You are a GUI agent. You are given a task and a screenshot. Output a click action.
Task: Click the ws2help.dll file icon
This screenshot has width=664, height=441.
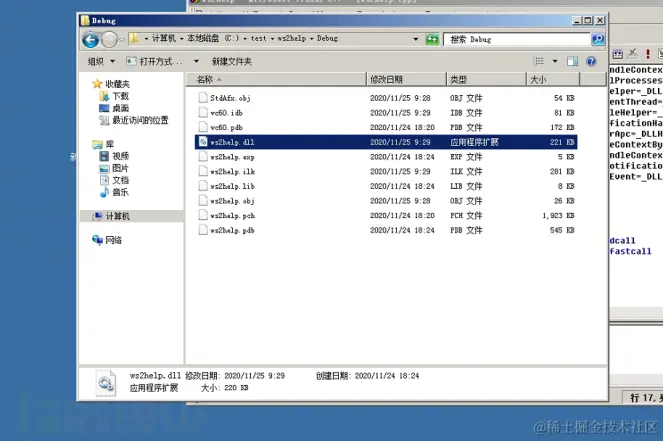point(203,141)
